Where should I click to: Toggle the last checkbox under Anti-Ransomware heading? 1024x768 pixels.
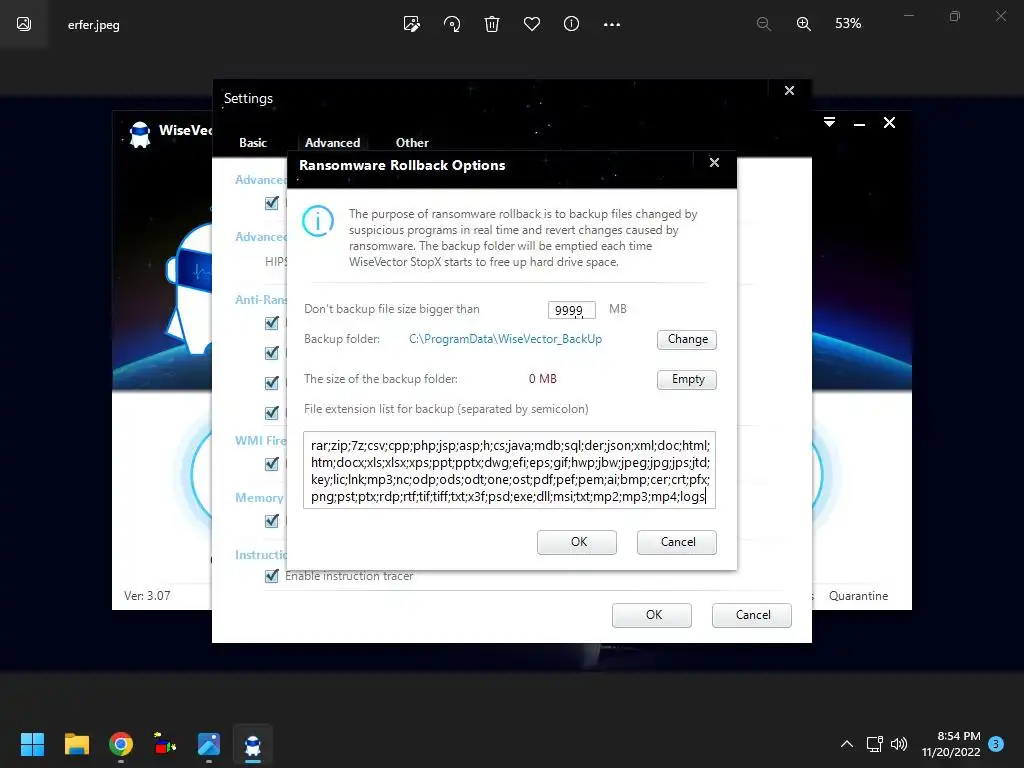[272, 413]
